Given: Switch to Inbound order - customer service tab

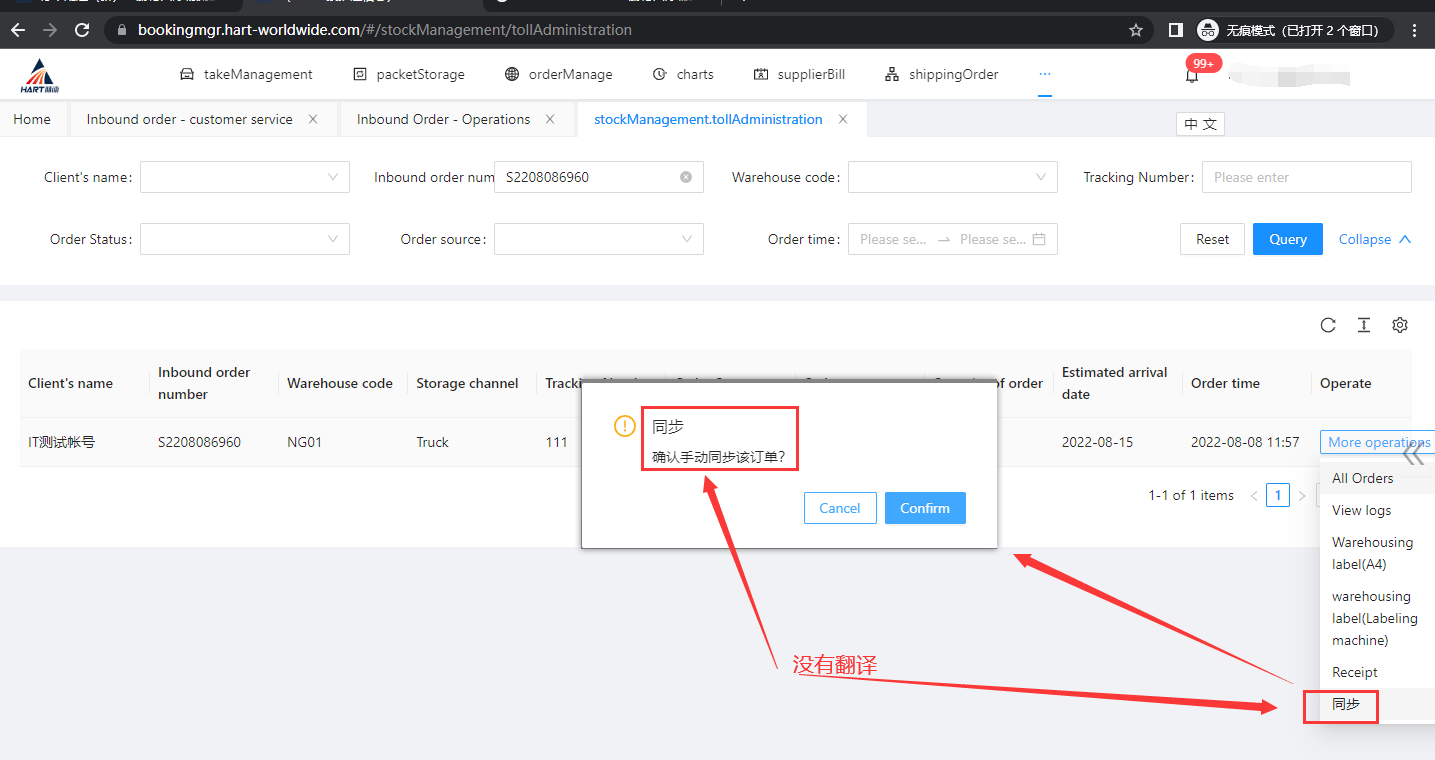Looking at the screenshot, I should [x=189, y=119].
